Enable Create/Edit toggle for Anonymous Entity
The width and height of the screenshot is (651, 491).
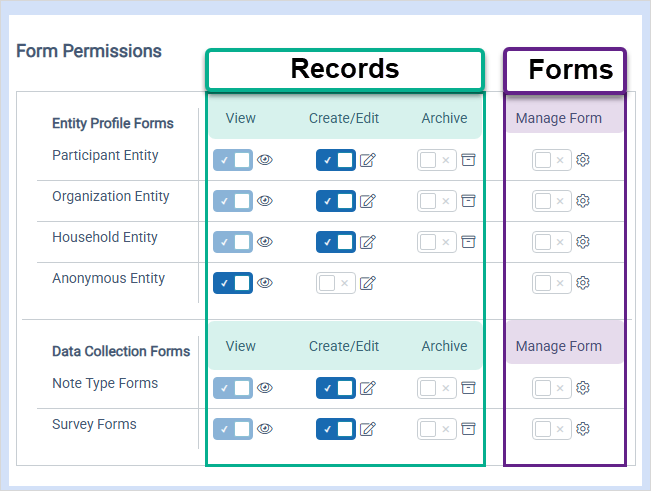(336, 283)
